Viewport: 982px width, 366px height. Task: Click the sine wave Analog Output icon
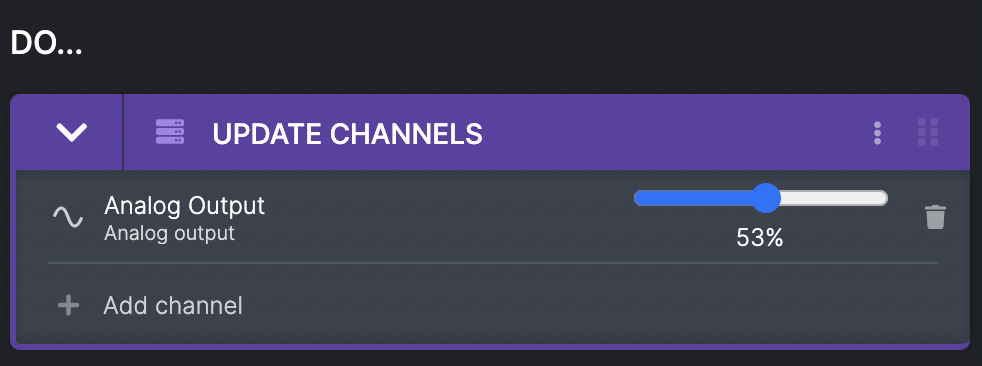68,217
